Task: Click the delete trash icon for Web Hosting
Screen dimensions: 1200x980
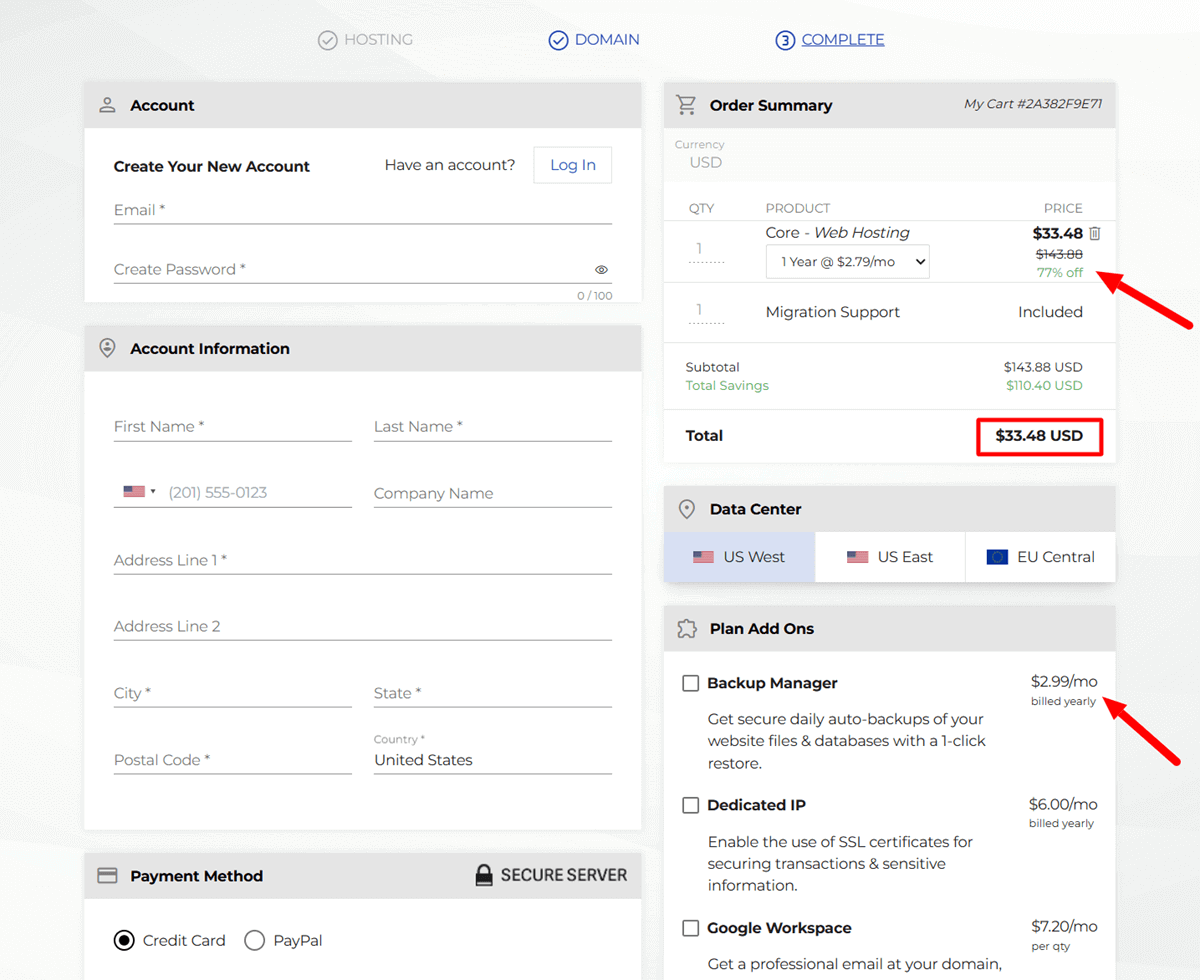Action: coord(1094,232)
